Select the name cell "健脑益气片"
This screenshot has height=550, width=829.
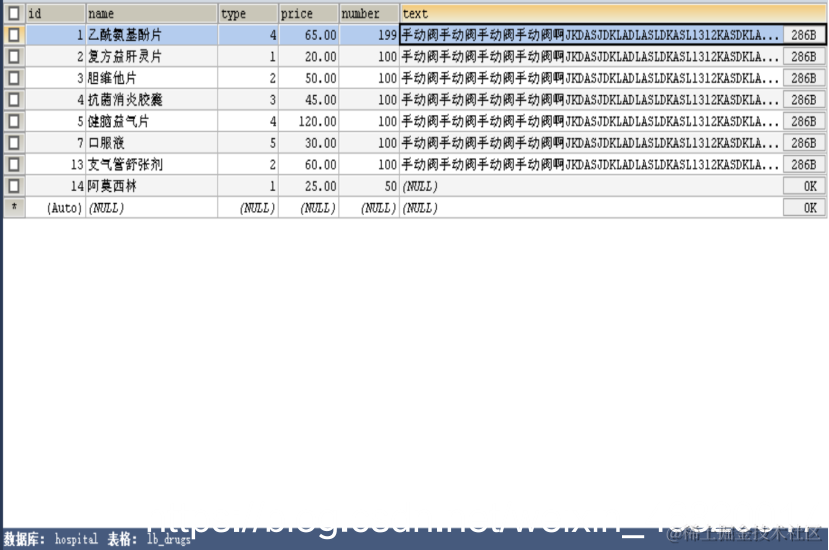click(152, 121)
